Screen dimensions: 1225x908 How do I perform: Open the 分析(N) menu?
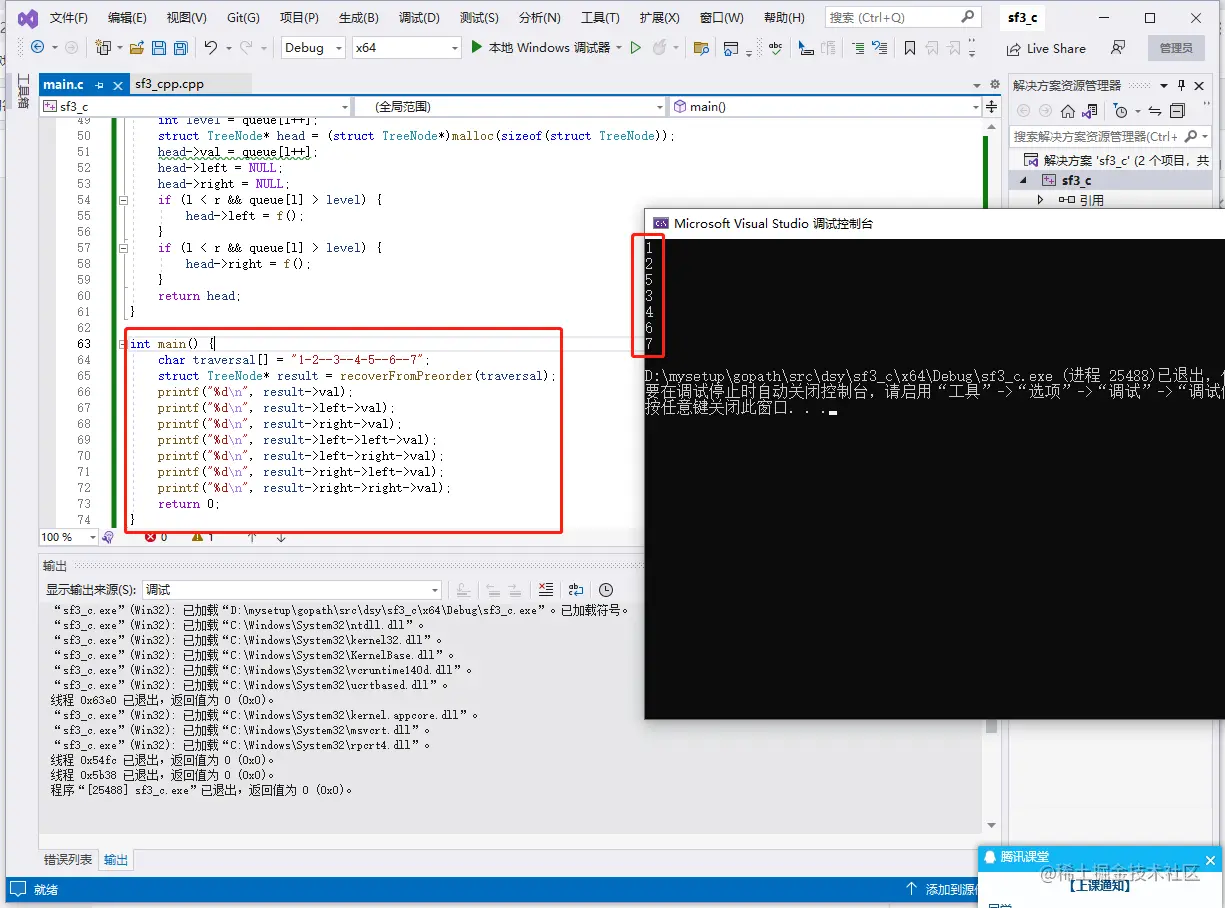pyautogui.click(x=540, y=18)
